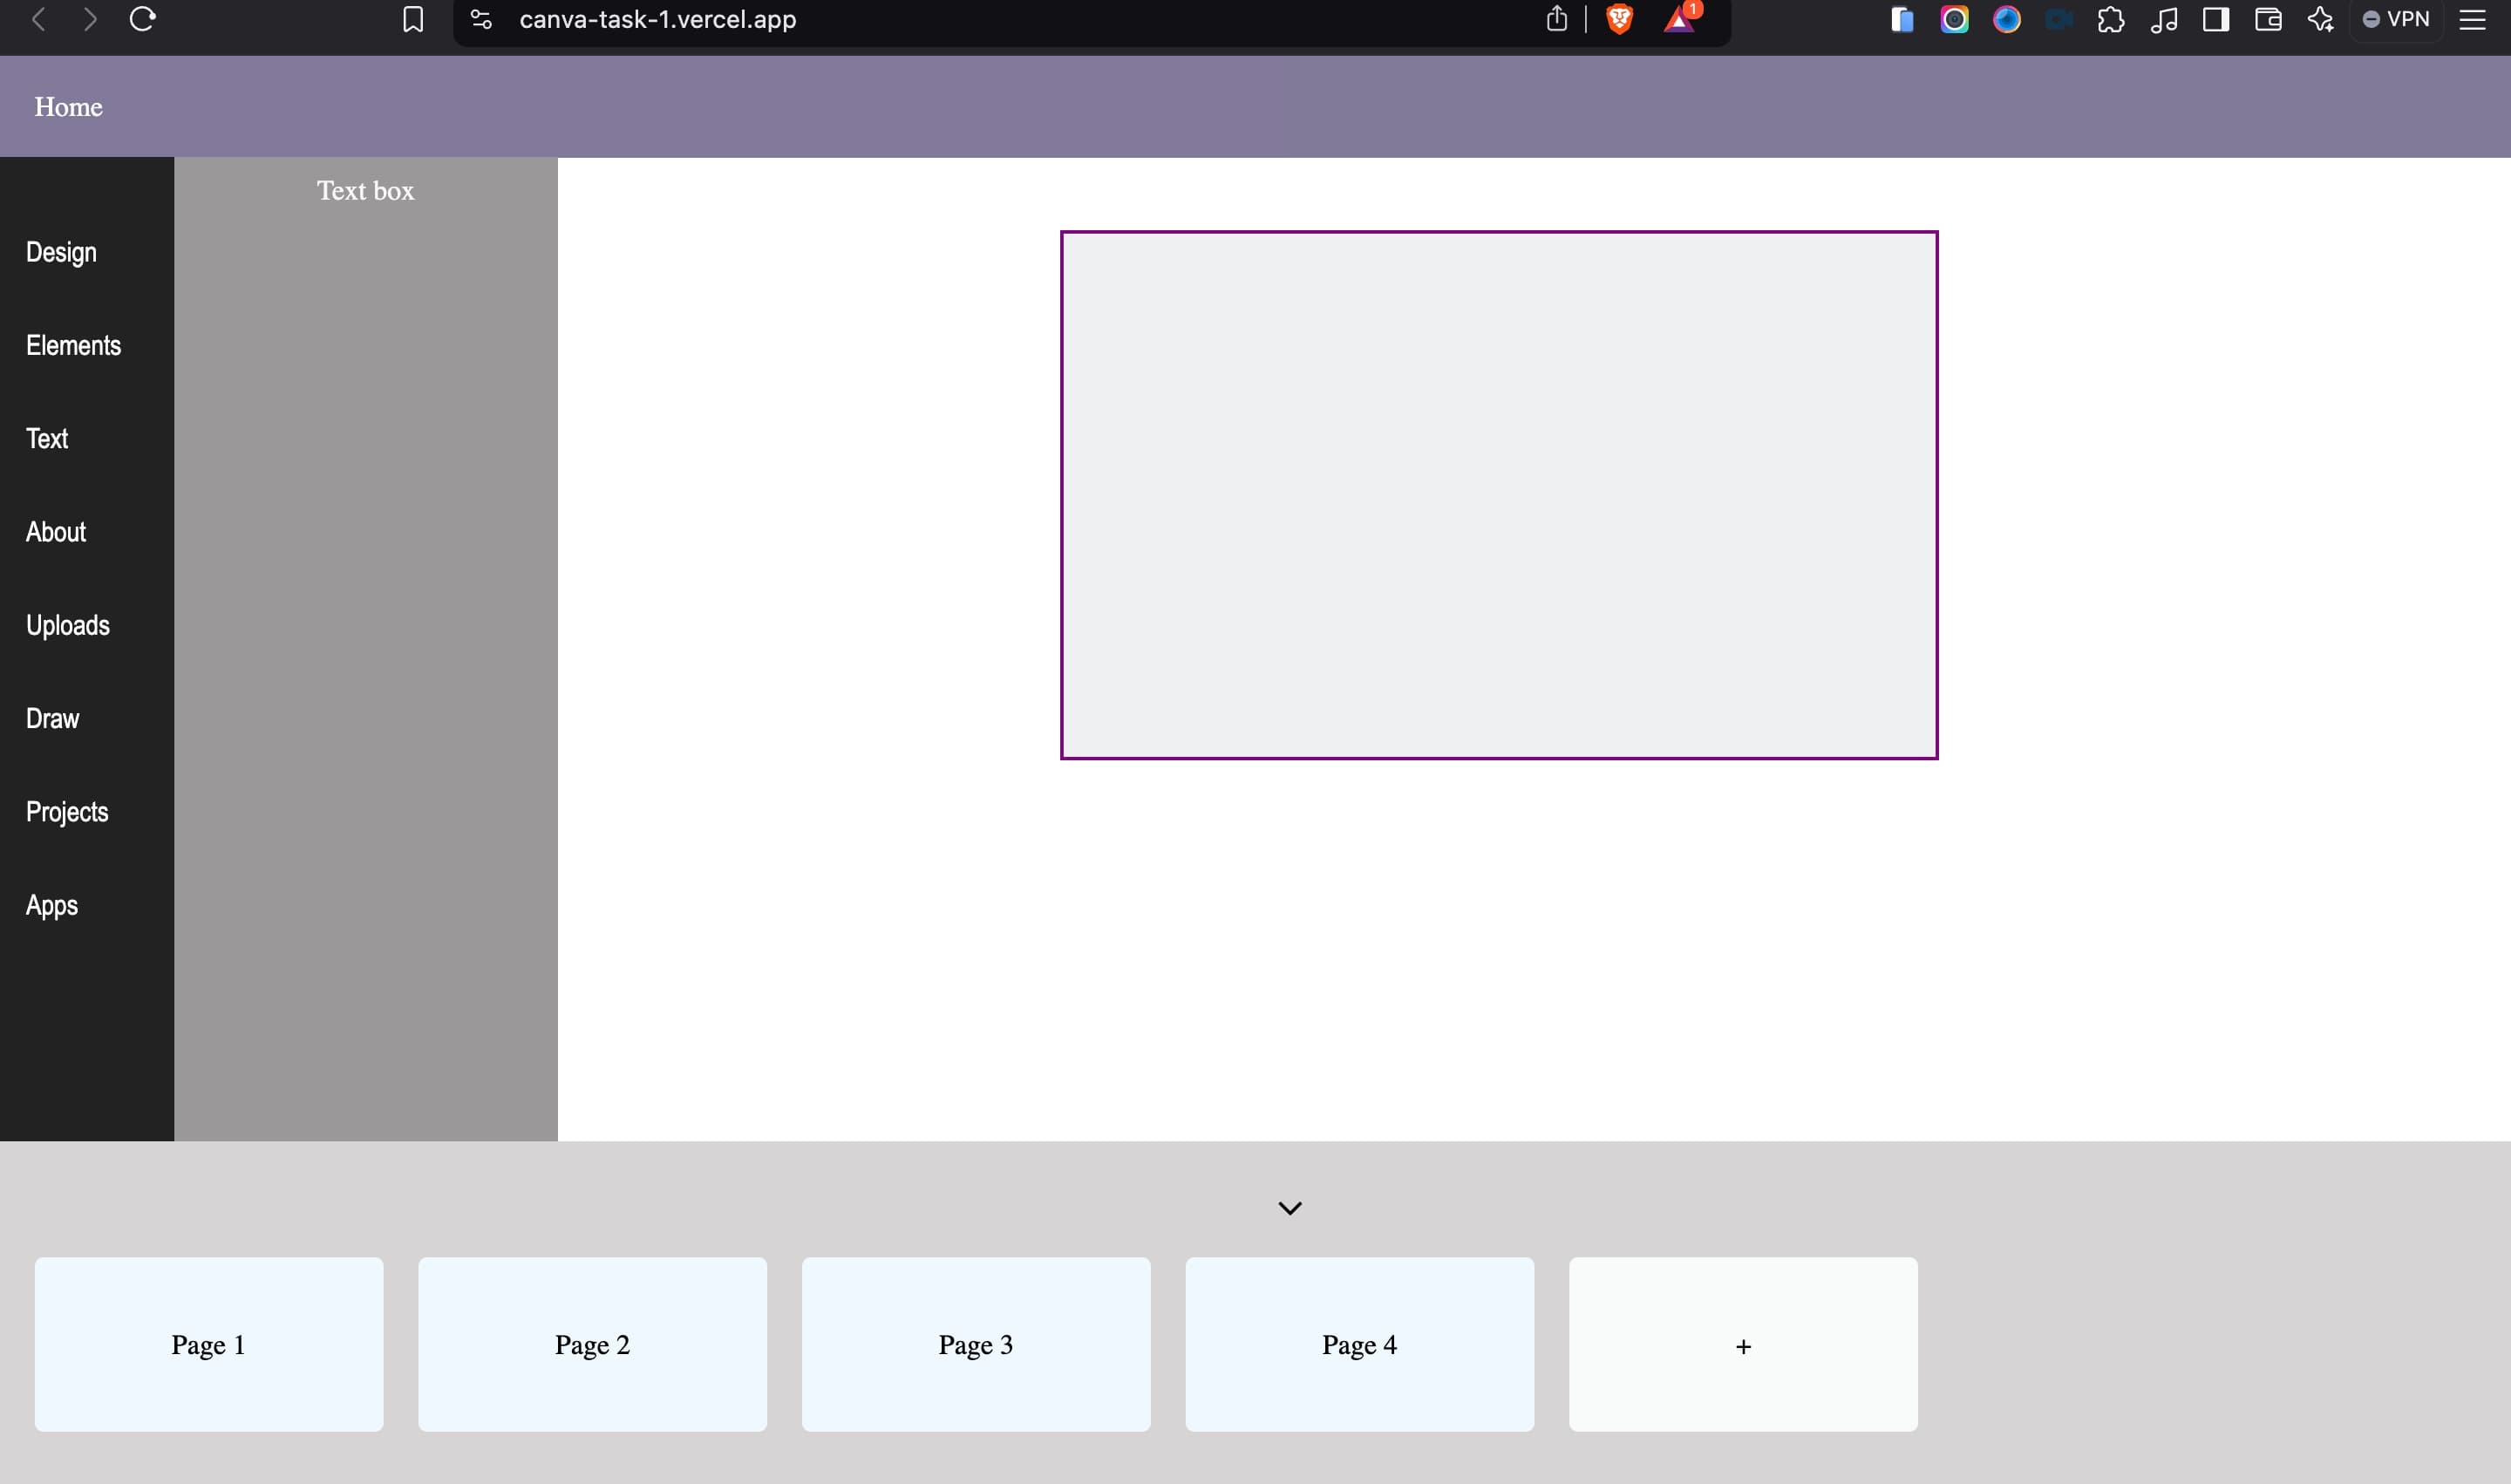Viewport: 2511px width, 1484px height.
Task: Select Text in the sidebar
Action: coord(47,438)
